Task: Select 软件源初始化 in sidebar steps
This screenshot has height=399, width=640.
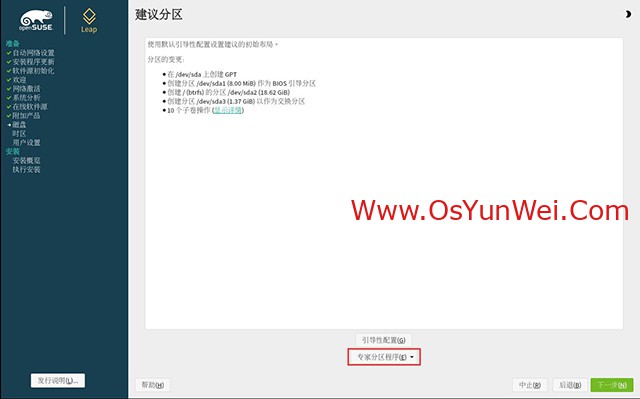Action: (33, 71)
